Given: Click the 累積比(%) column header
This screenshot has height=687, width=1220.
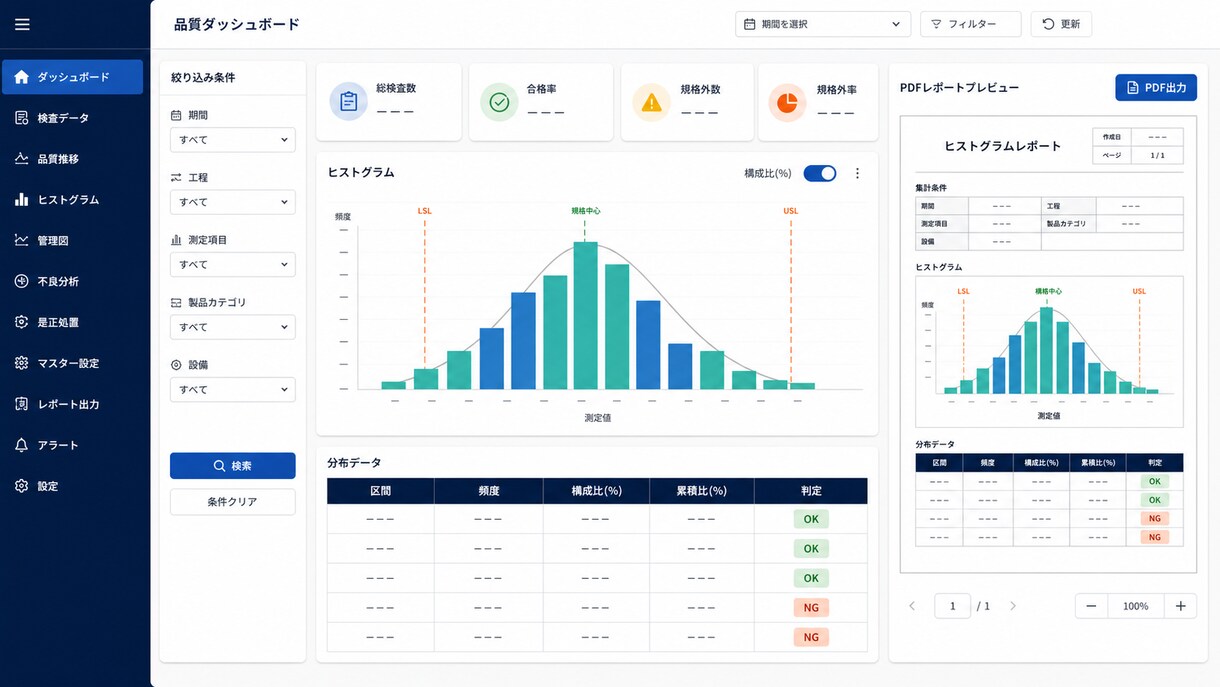Looking at the screenshot, I should pyautogui.click(x=701, y=491).
